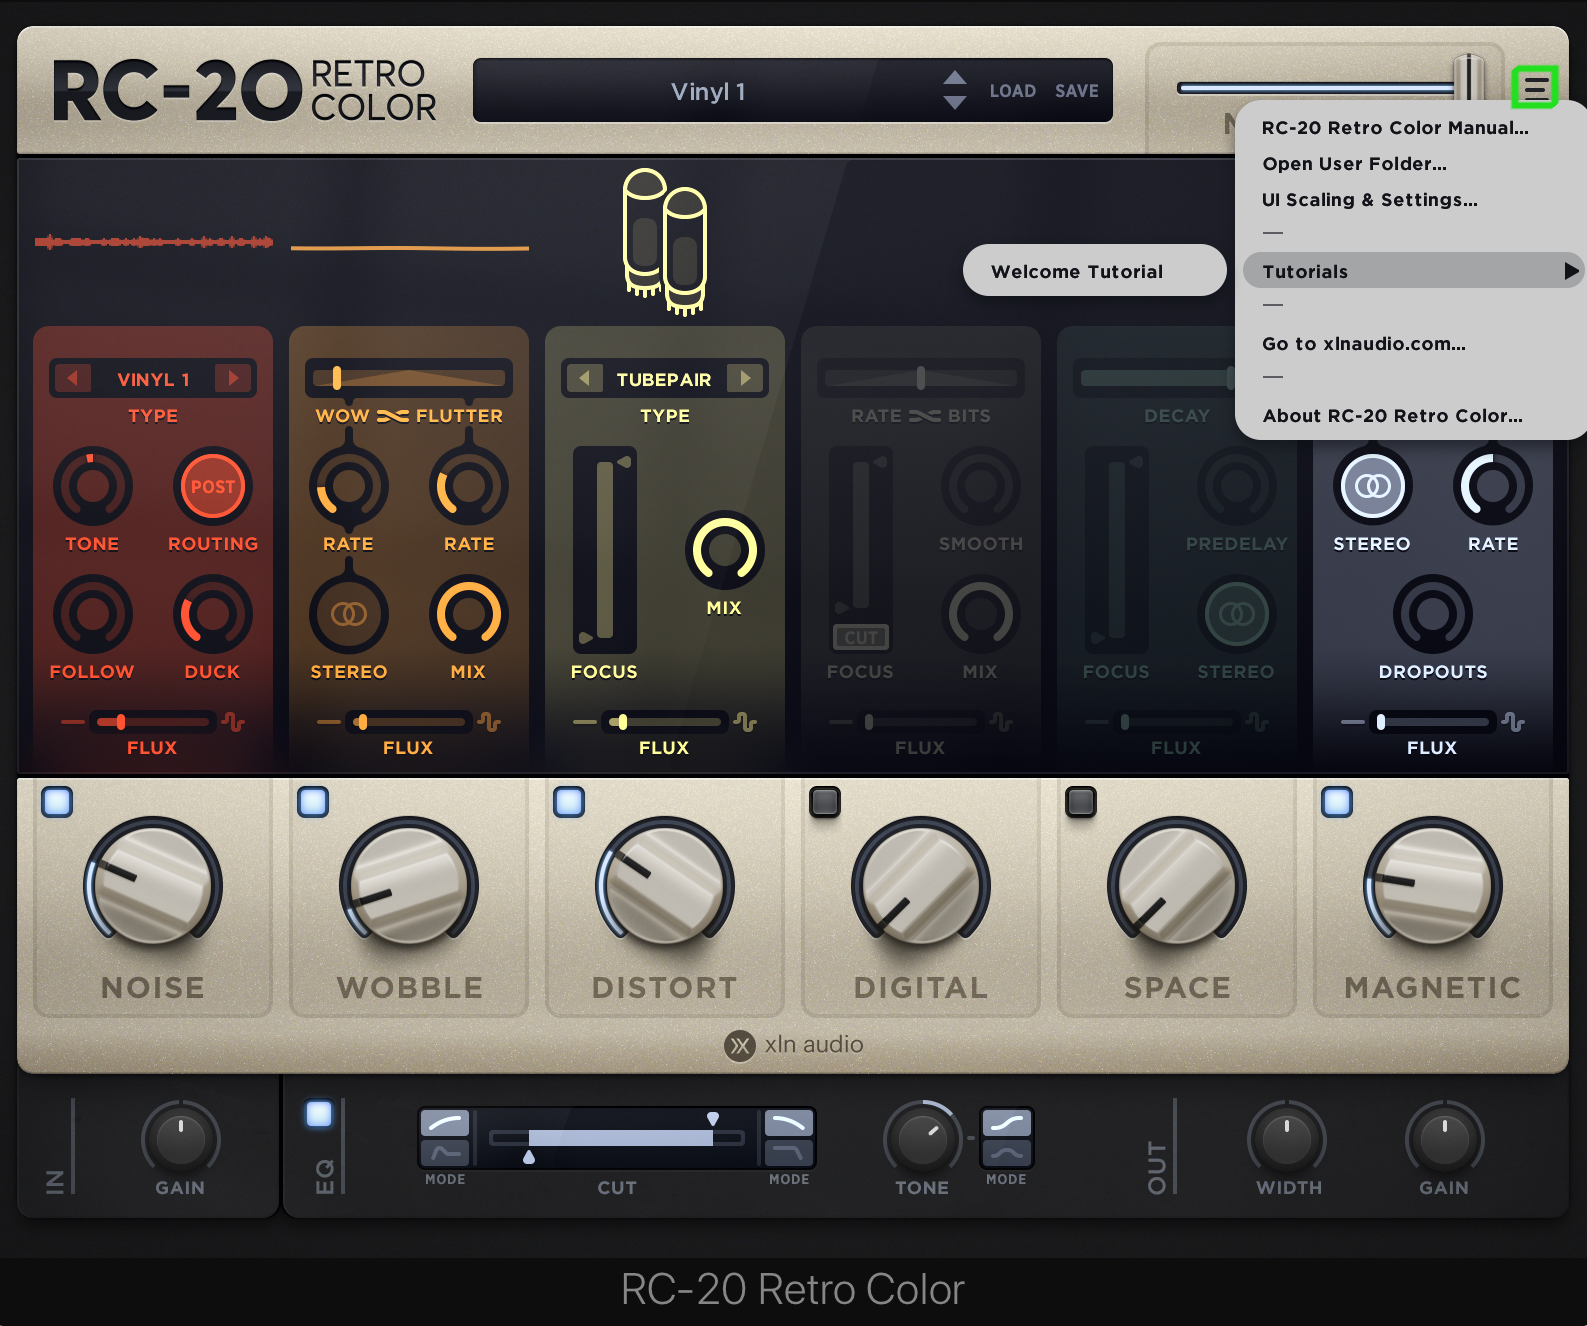Click the Magnetic RATE knob
This screenshot has width=1587, height=1326.
(x=1492, y=486)
